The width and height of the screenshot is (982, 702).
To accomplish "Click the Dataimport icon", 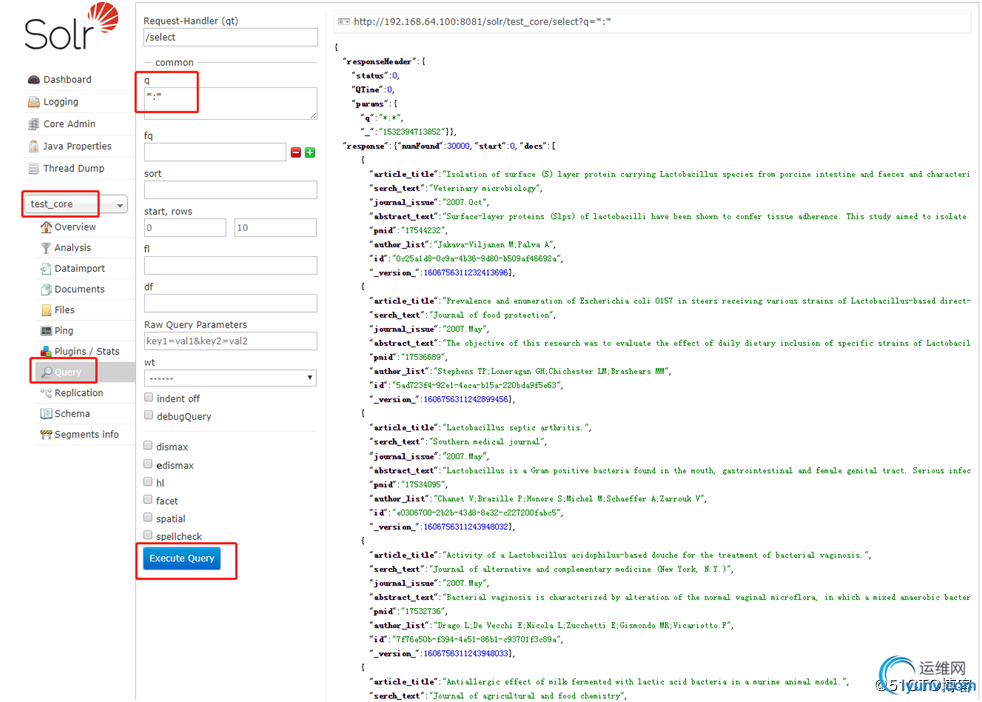I will 46,269.
